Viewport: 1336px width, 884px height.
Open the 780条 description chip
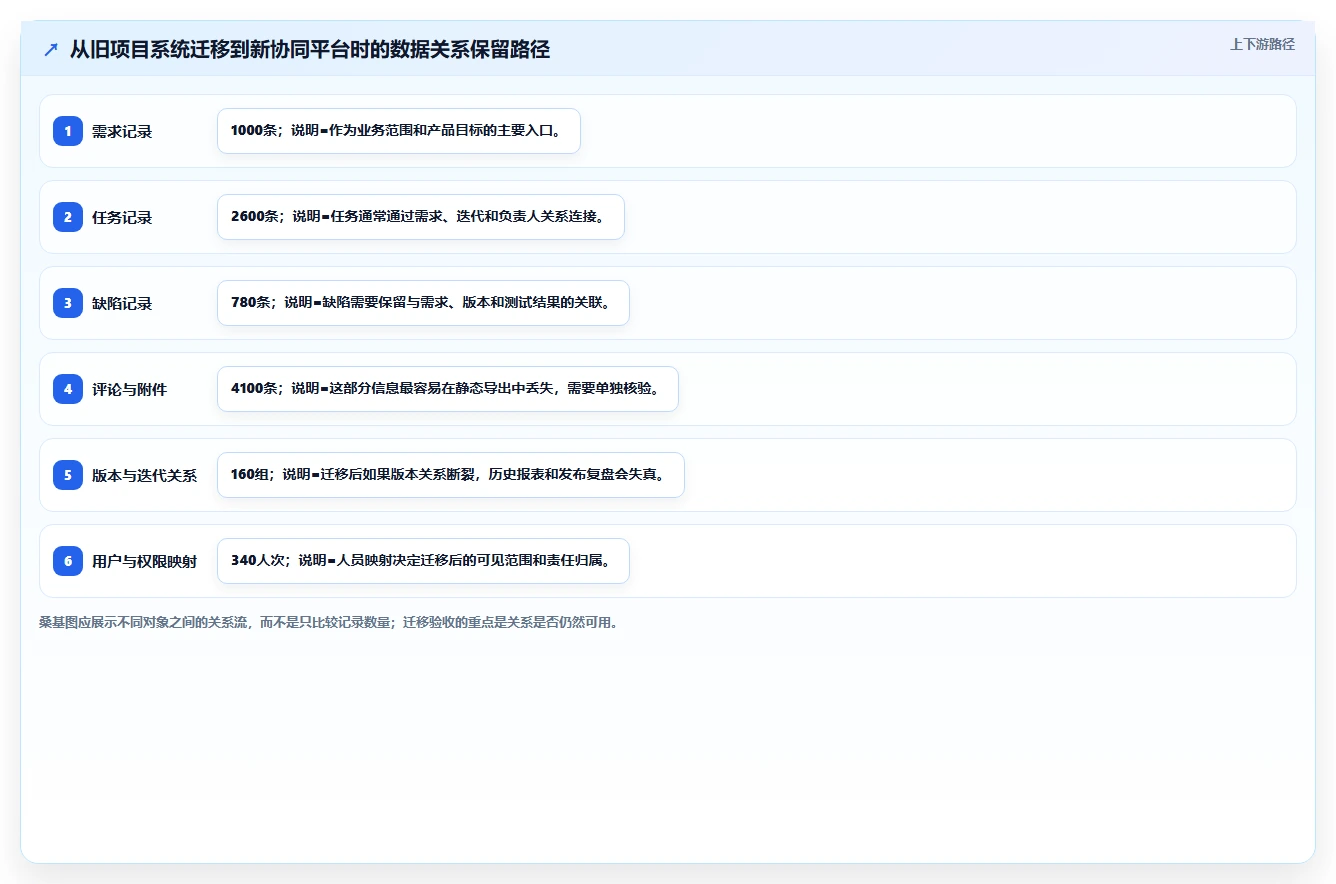(x=423, y=303)
